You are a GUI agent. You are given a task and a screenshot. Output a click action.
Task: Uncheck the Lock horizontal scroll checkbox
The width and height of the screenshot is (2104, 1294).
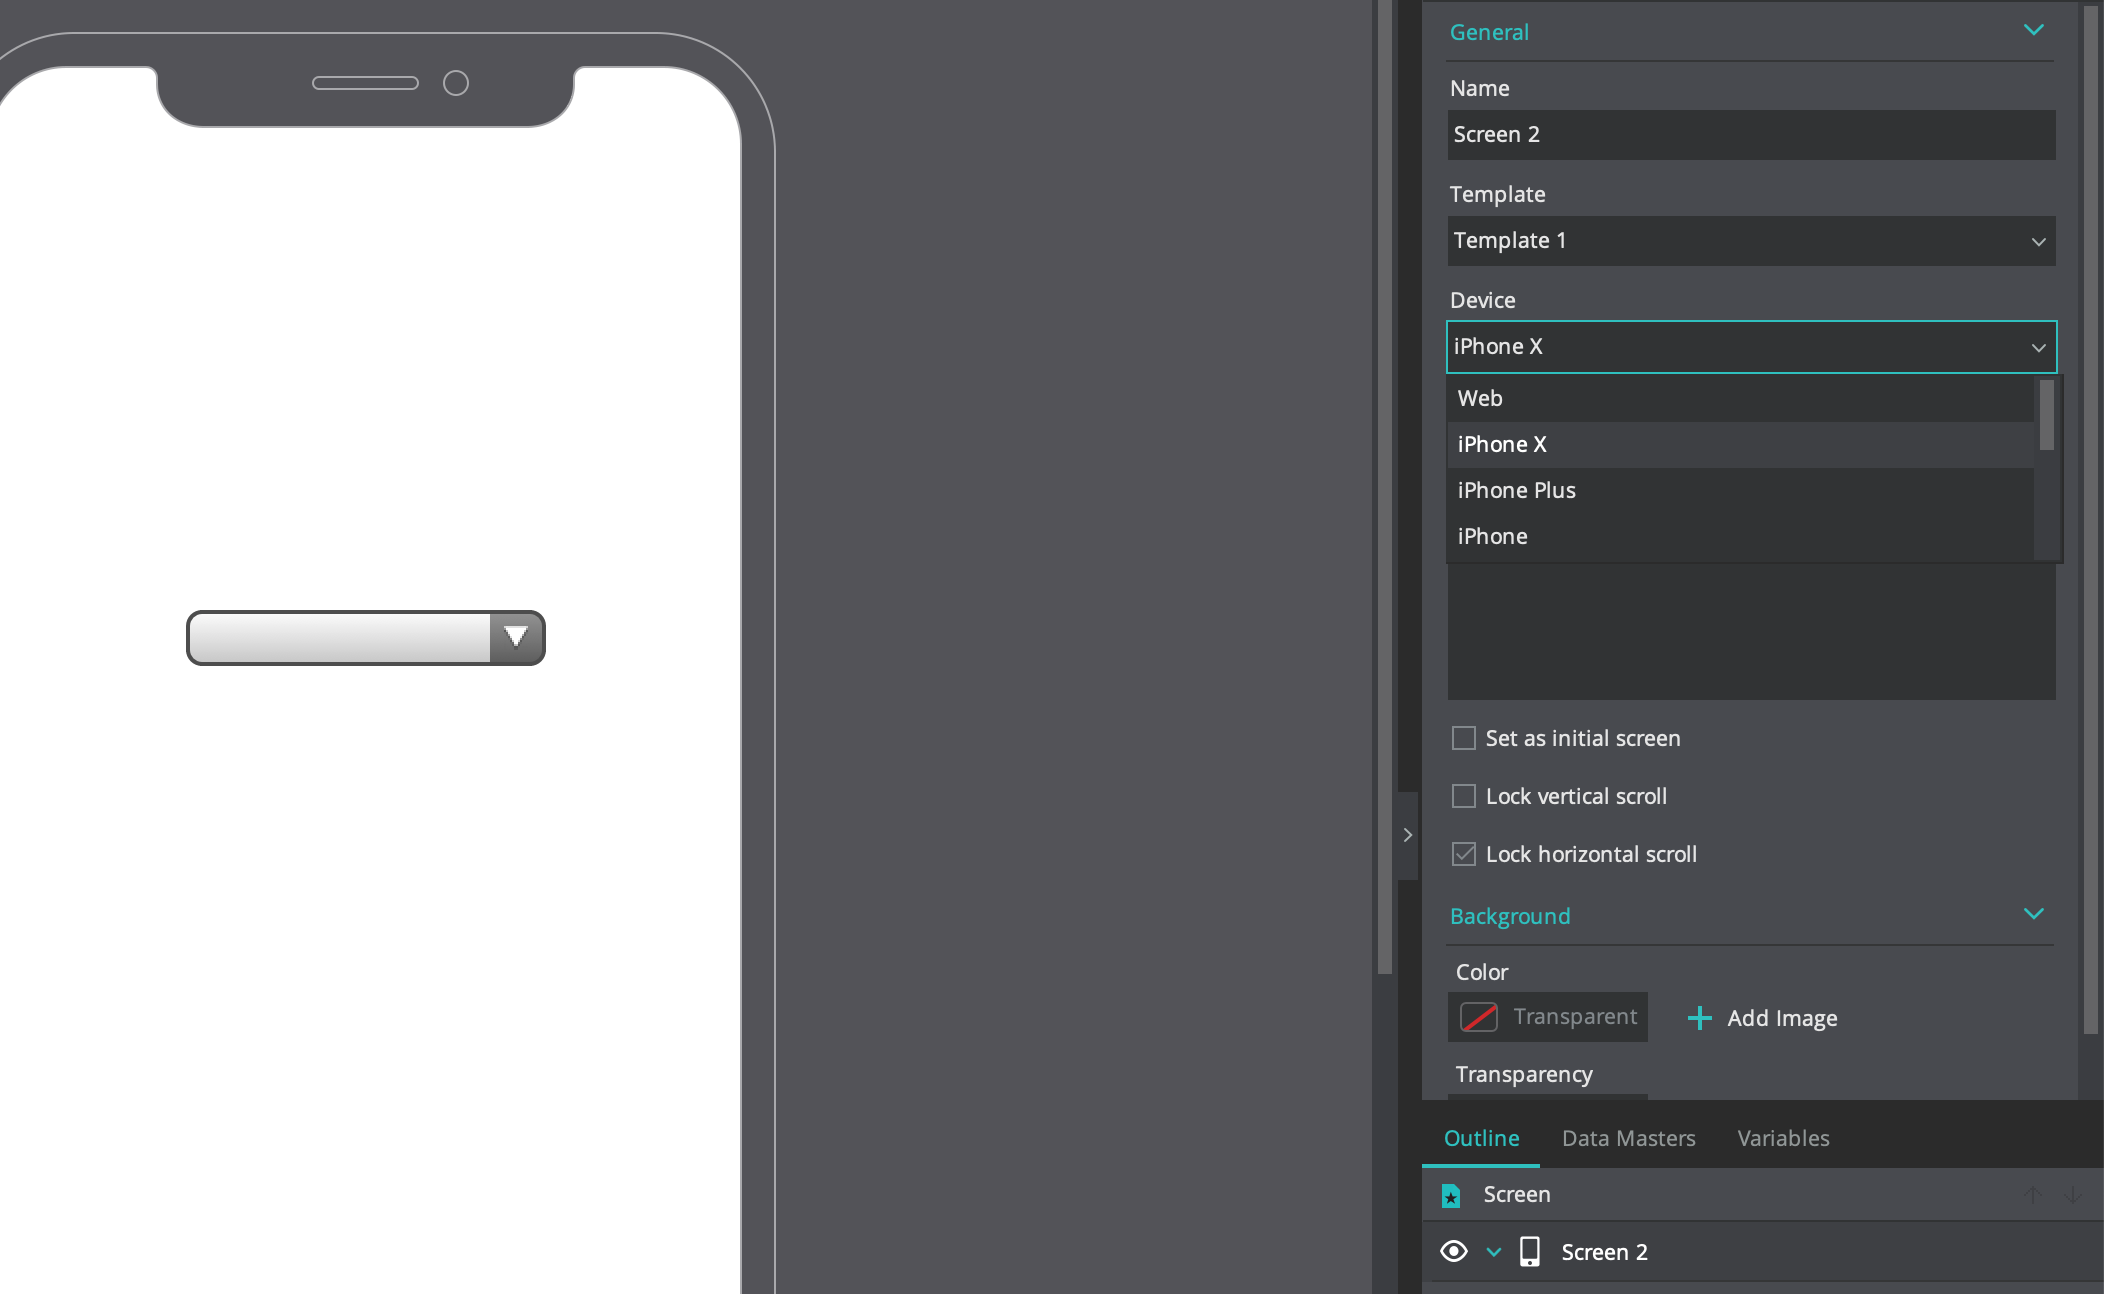pos(1464,853)
